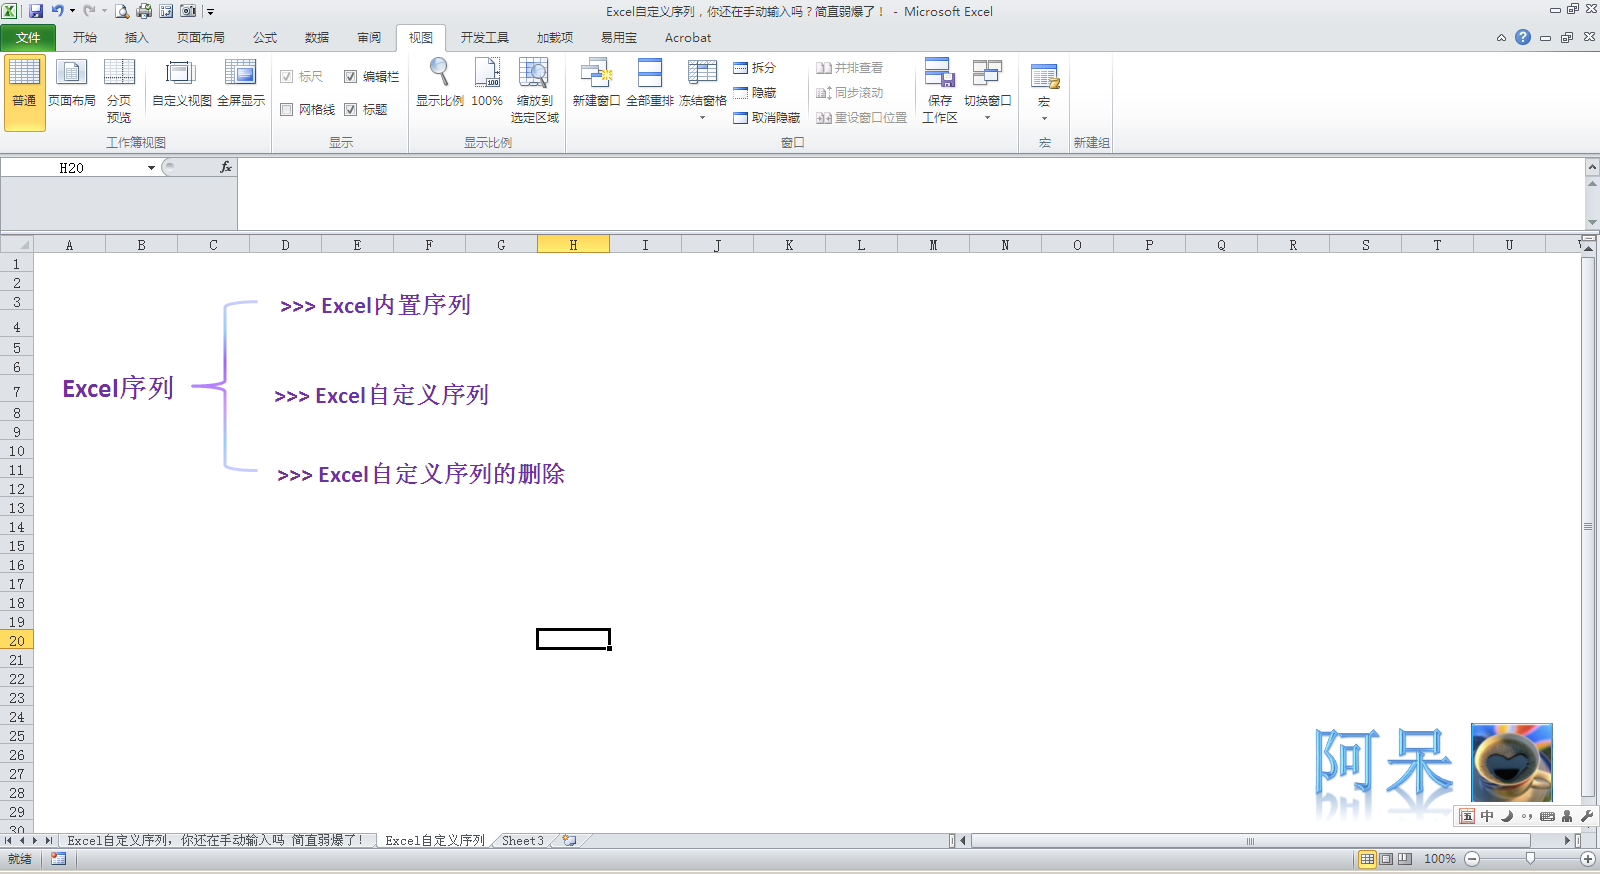Switch to Normal (普通) workbook view
This screenshot has width=1600, height=874.
[24, 92]
